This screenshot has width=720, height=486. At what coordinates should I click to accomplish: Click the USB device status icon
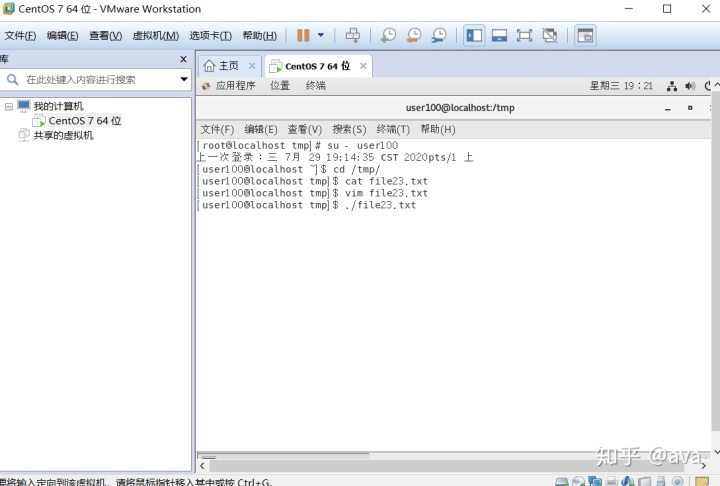click(x=661, y=481)
